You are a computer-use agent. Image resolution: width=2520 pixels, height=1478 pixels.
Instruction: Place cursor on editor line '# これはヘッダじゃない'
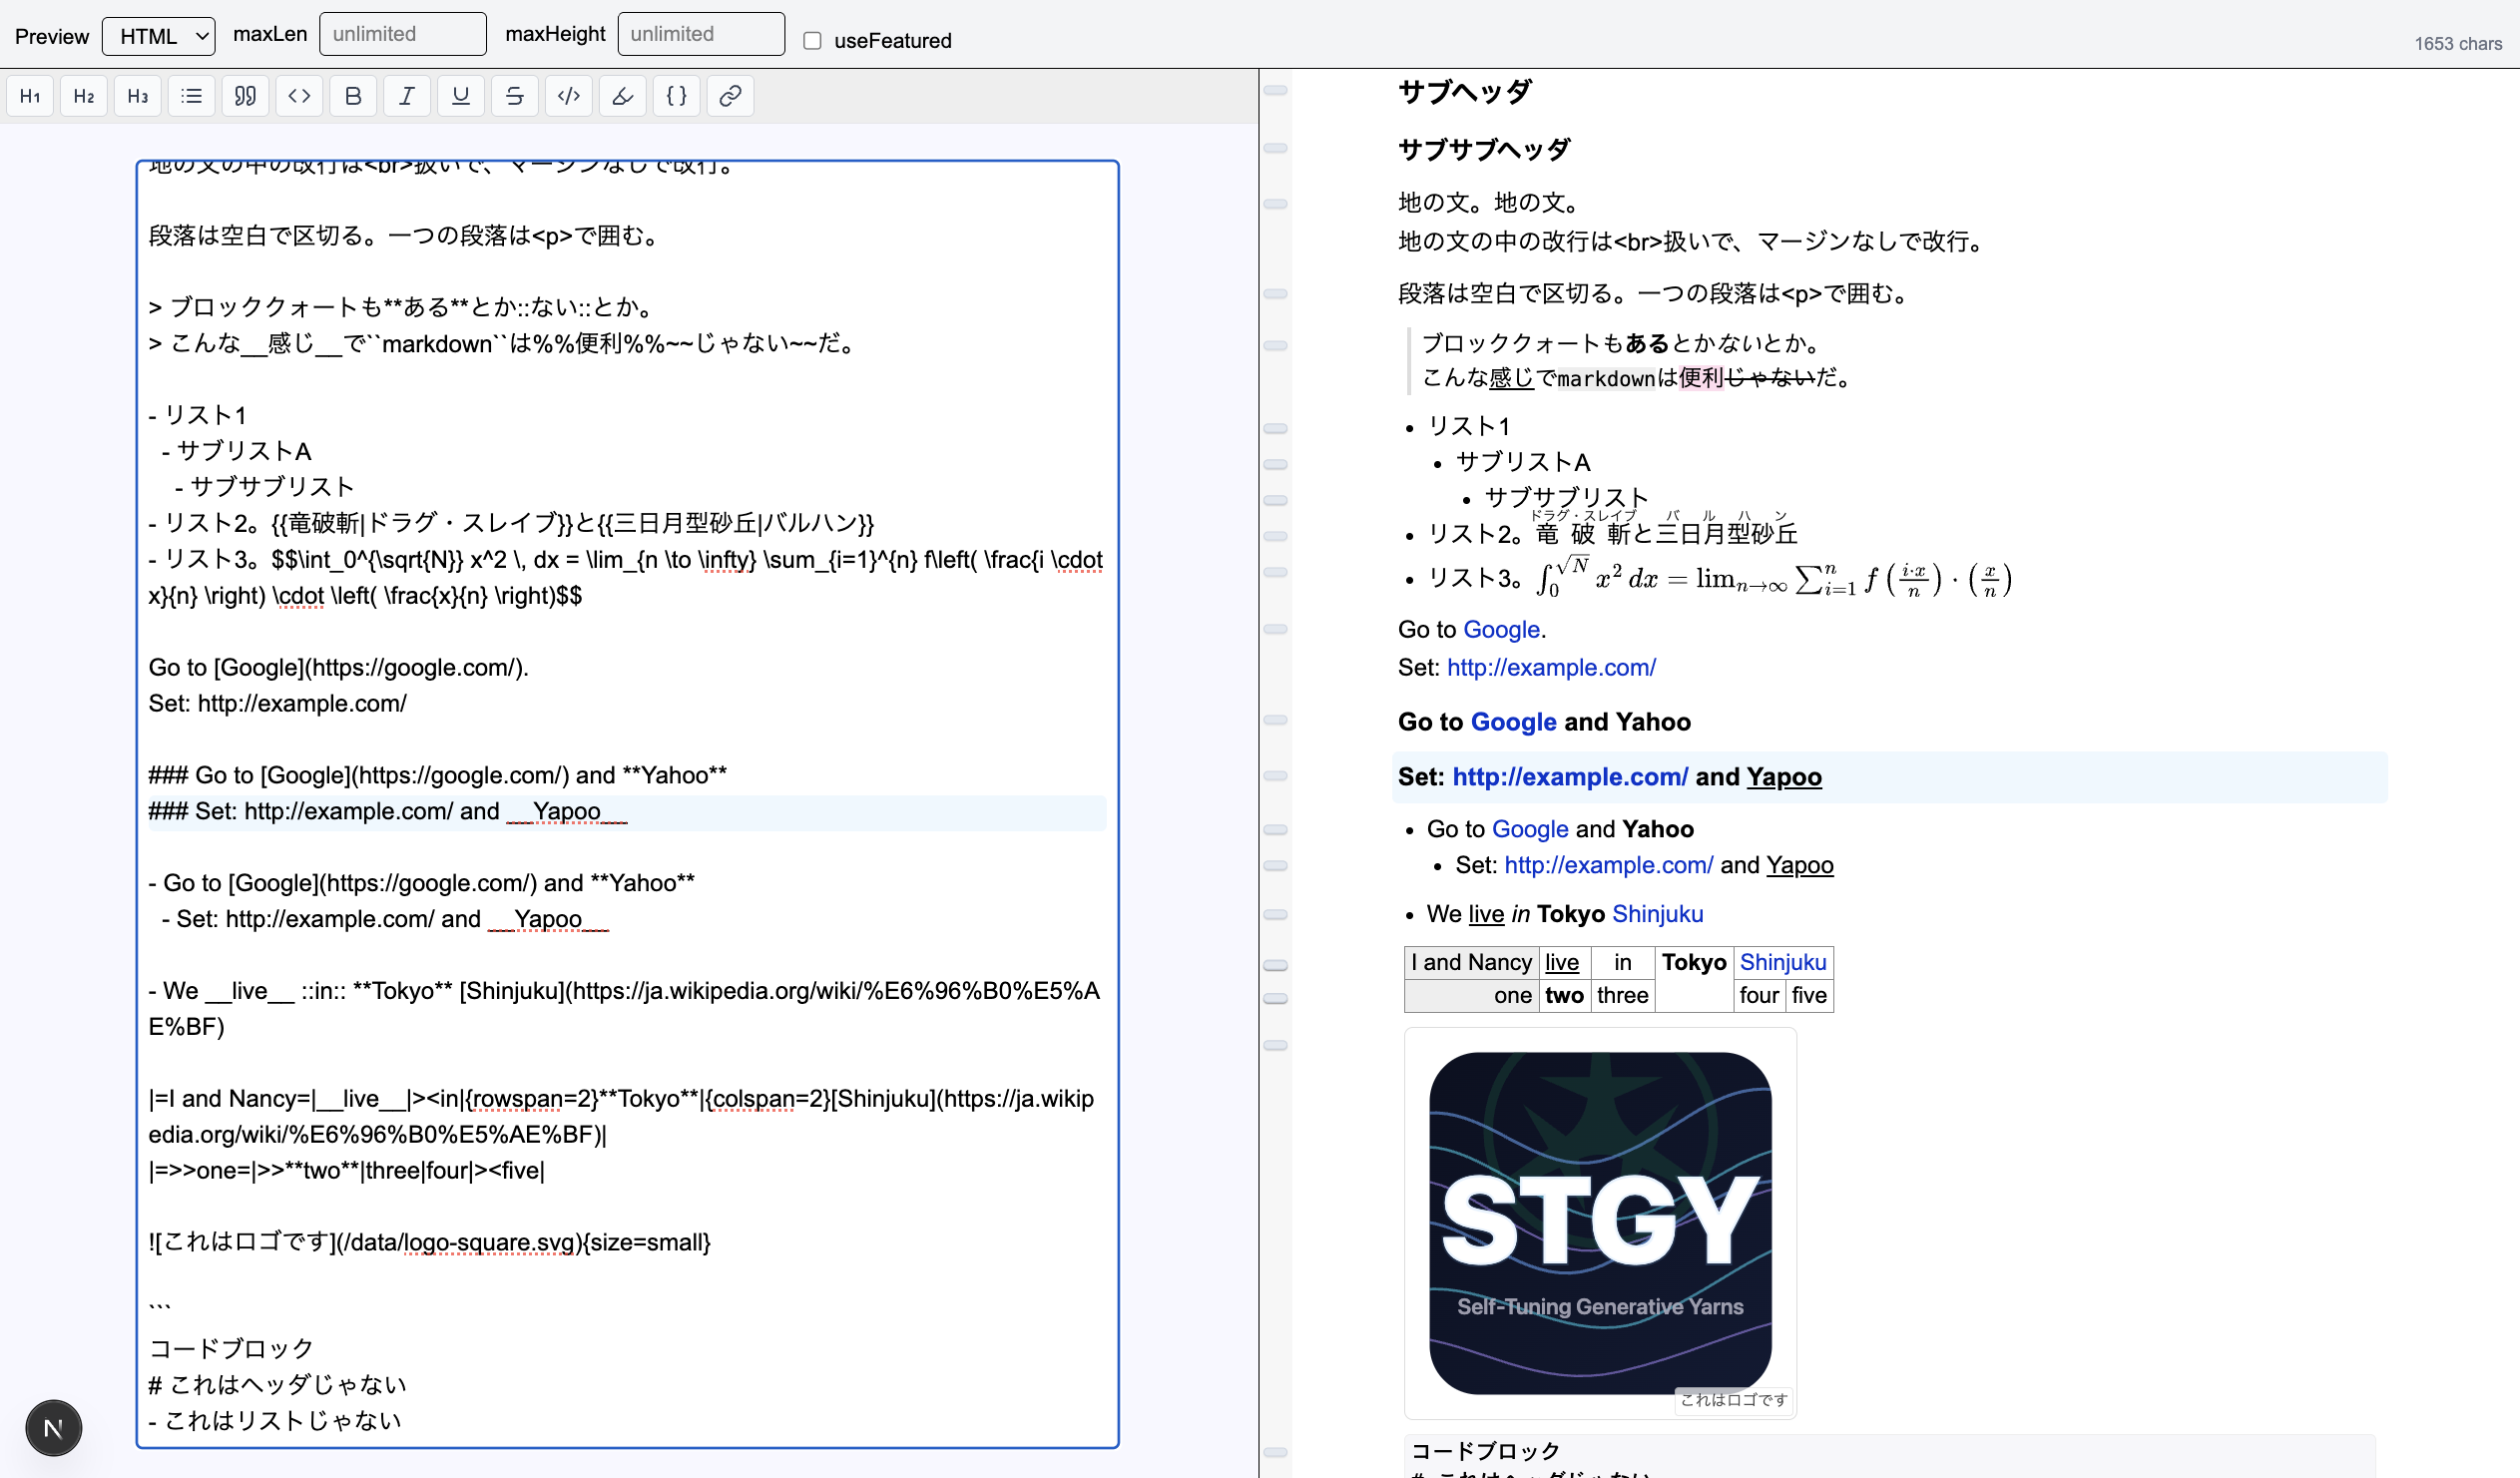278,1384
